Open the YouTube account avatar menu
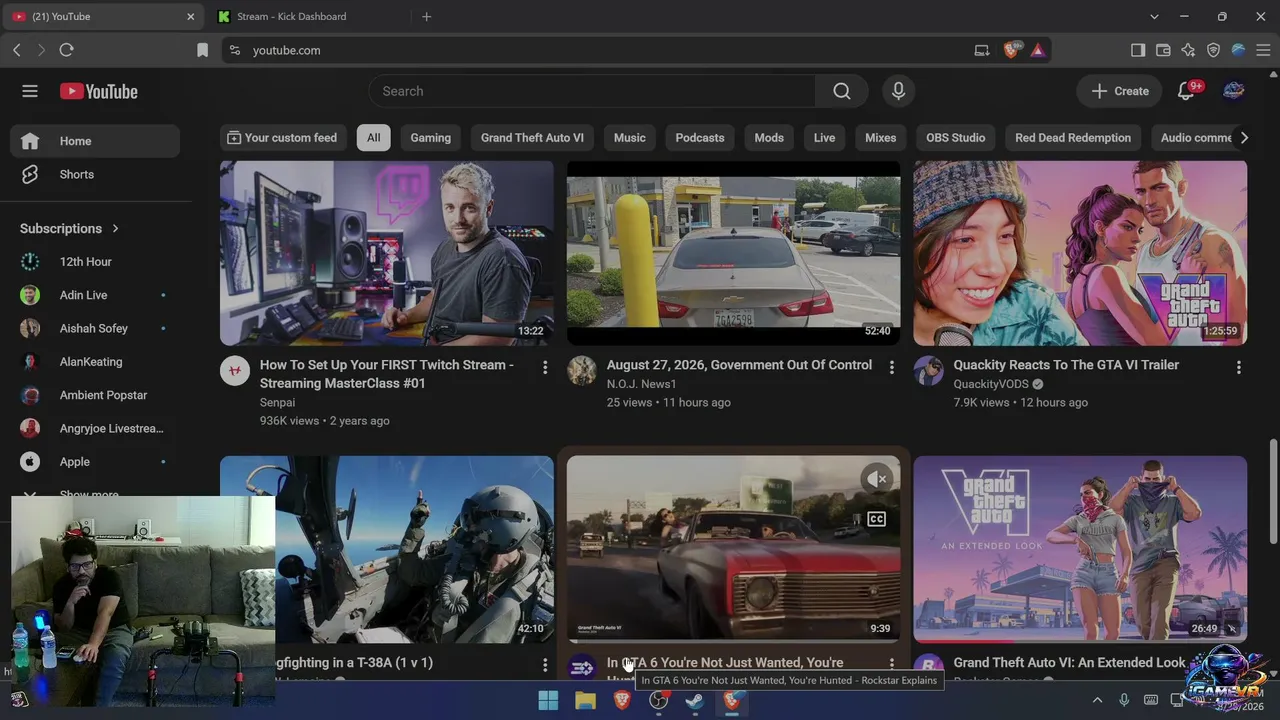 [x=1234, y=91]
